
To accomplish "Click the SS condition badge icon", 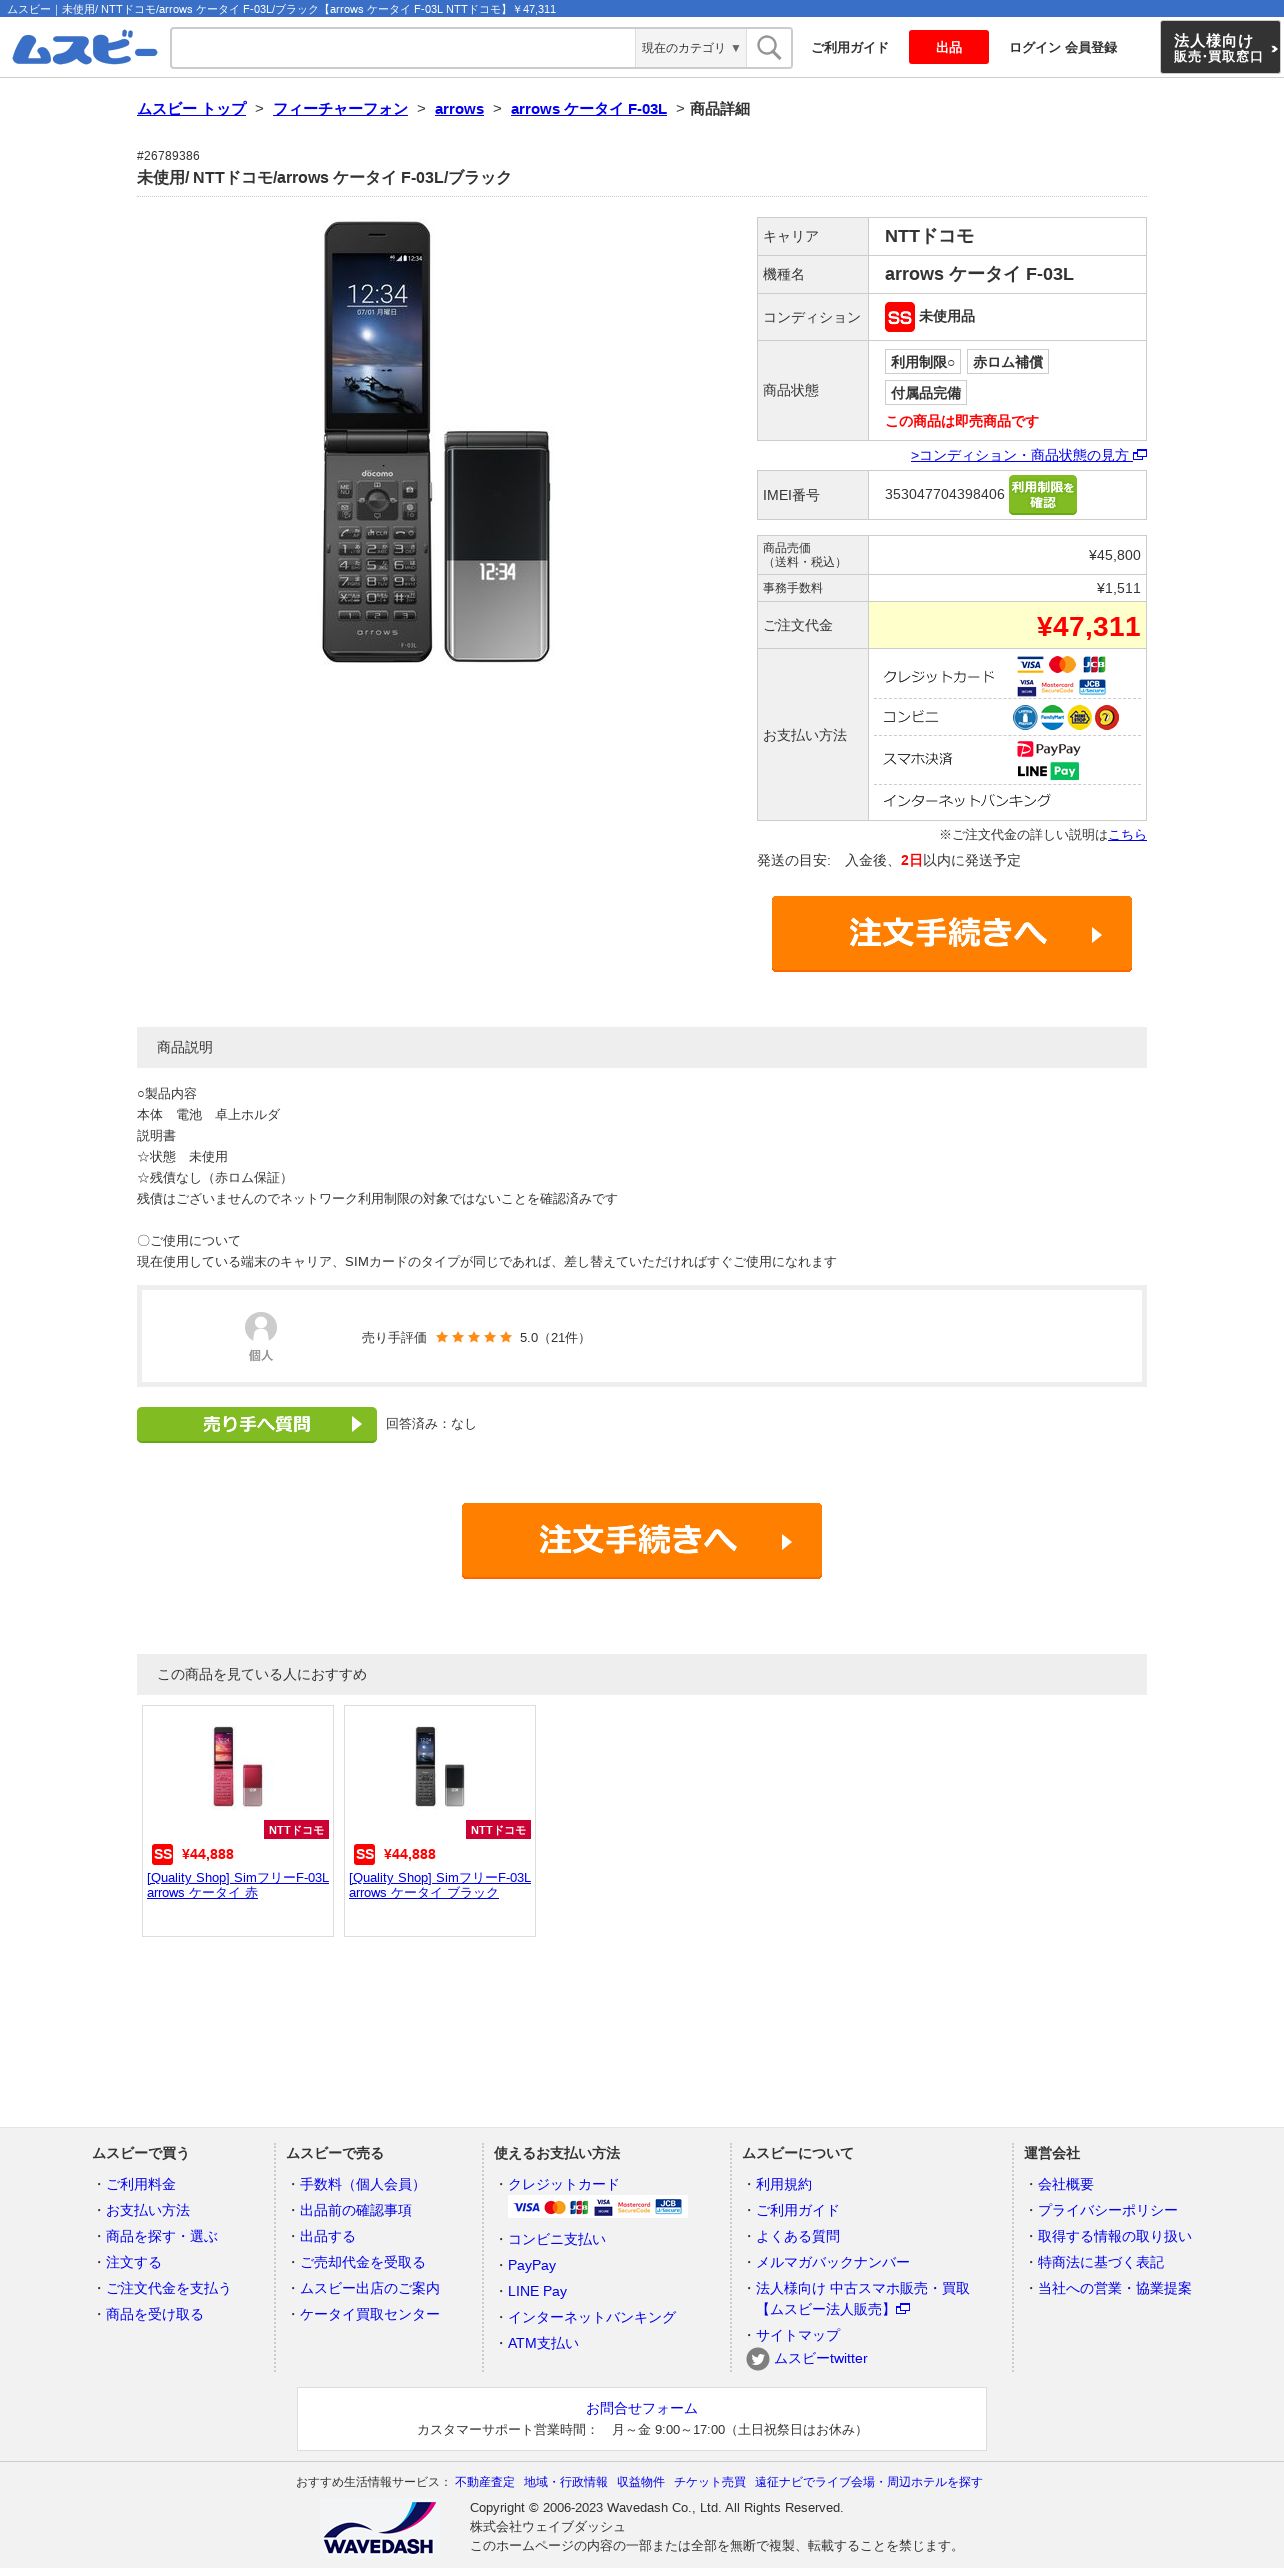I will 899,317.
